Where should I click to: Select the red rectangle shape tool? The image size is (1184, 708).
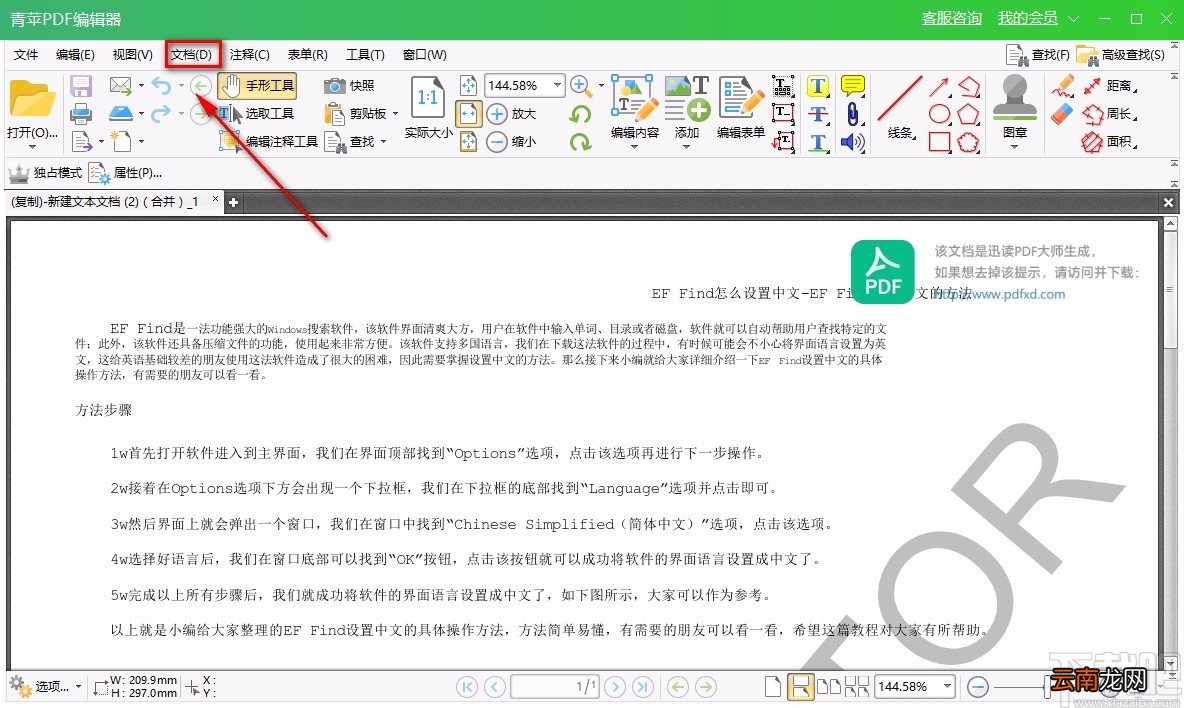coord(939,142)
